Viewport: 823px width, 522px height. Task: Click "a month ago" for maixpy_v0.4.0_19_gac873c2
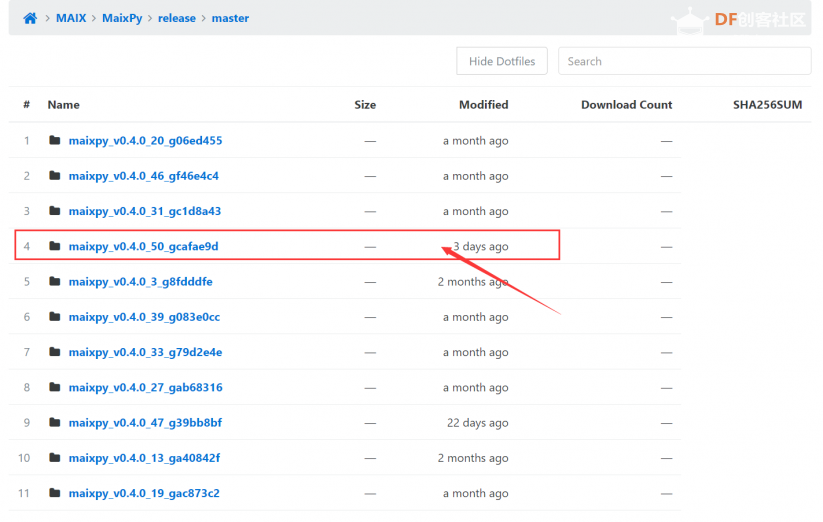click(476, 493)
